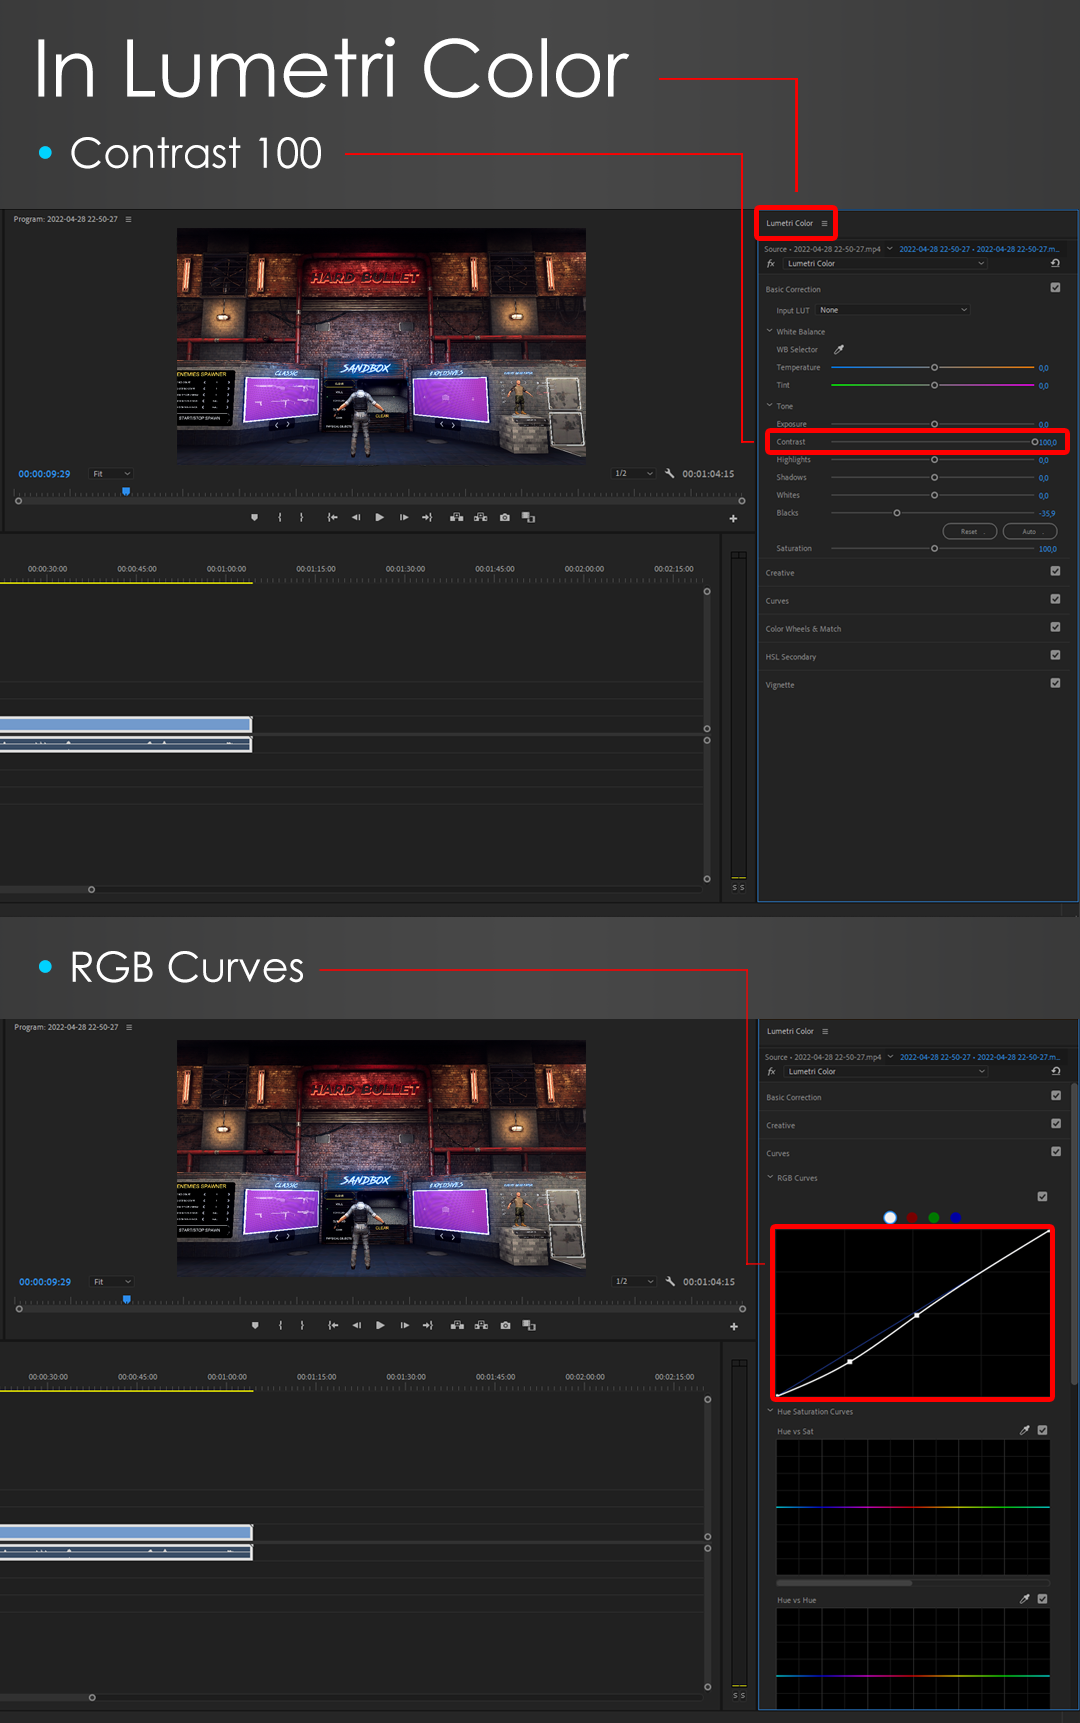Open upper Lumetri Color effect dropdown
Viewport: 1080px width, 1723px height.
point(886,263)
